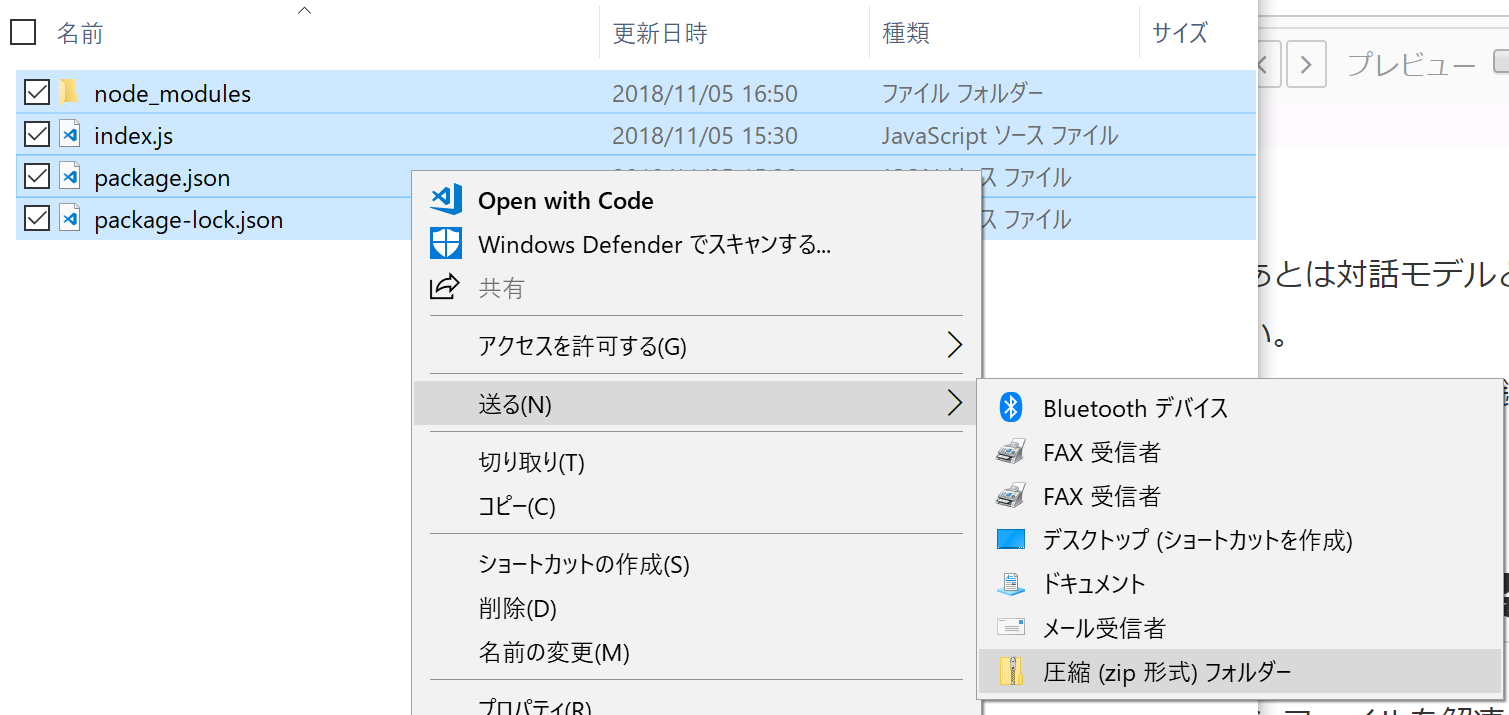This screenshot has width=1509, height=715.
Task: Select the Bluetooth デバイス icon in the send menu
Action: [x=1010, y=408]
